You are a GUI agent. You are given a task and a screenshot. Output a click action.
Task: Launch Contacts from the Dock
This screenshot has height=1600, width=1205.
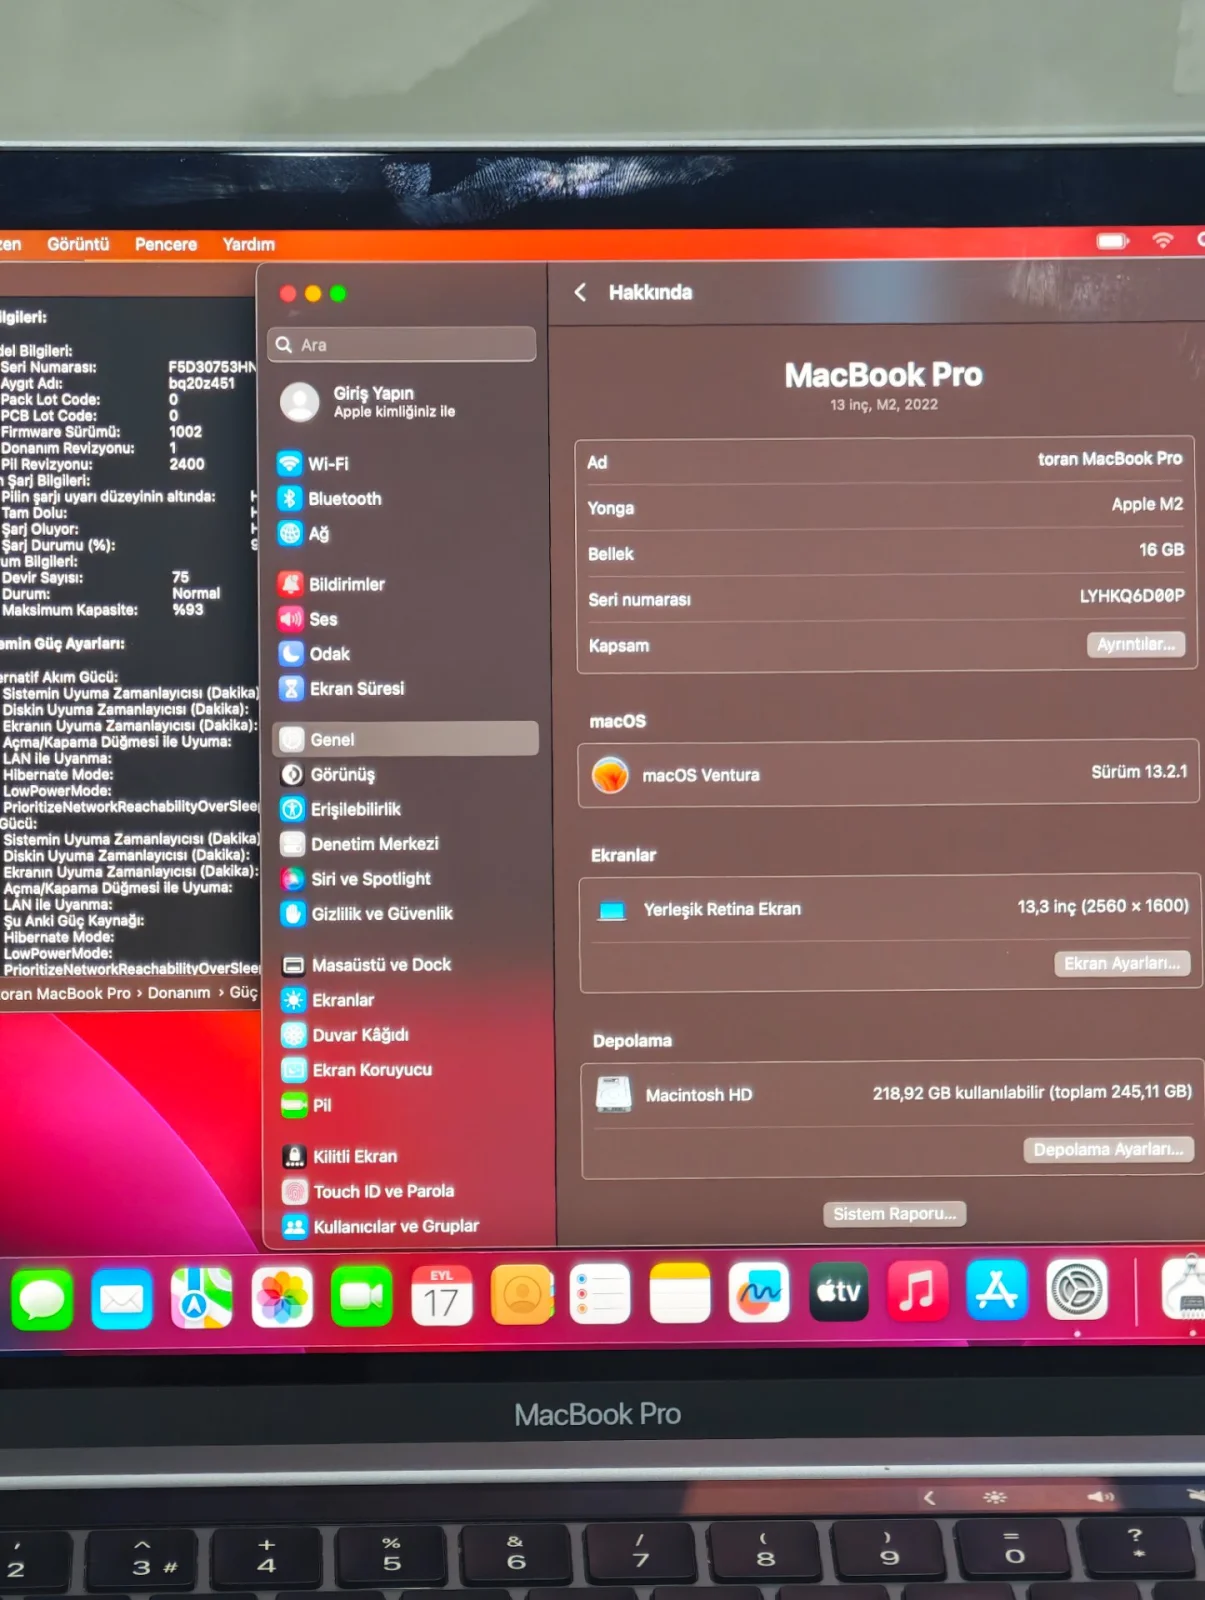521,1295
